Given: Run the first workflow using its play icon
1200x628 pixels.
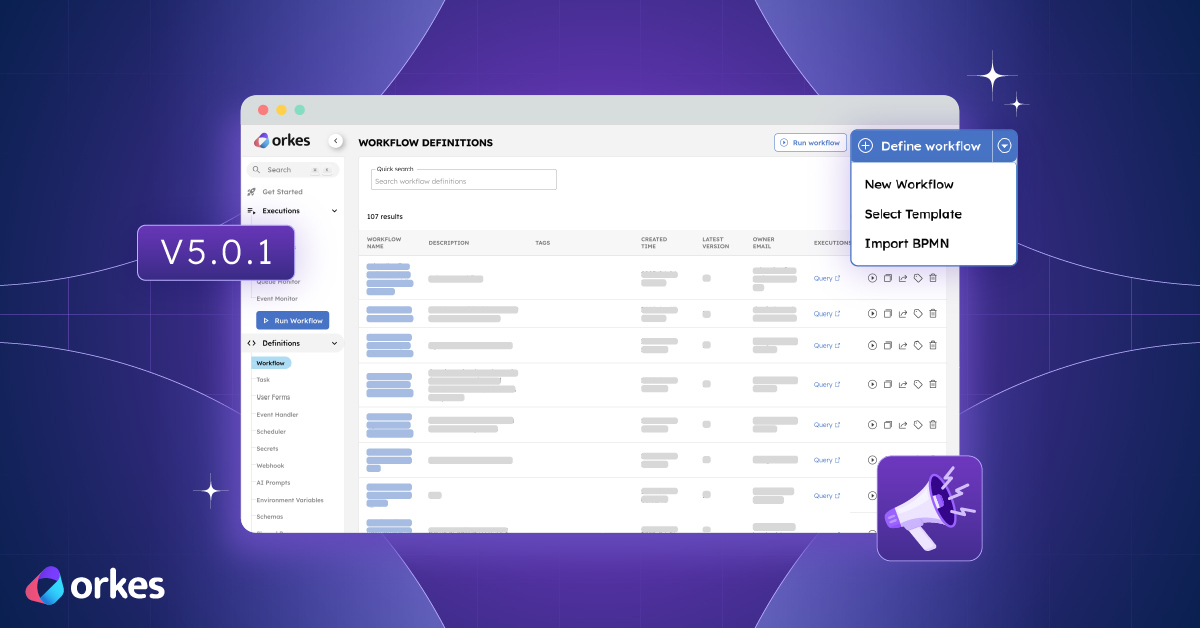Looking at the screenshot, I should click(873, 278).
